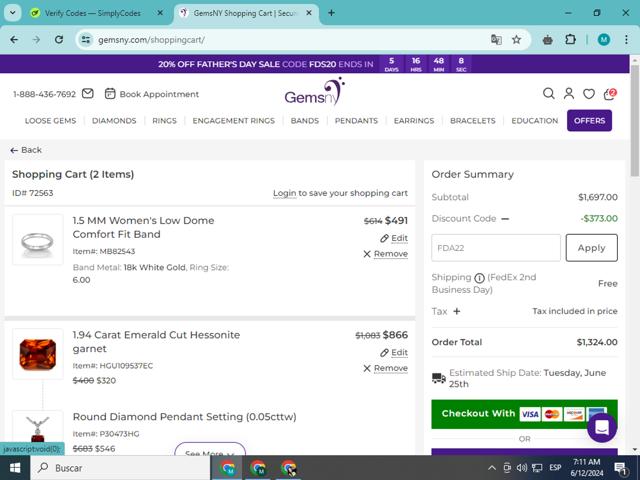
Task: Open the site search magnifier icon
Action: 549,94
